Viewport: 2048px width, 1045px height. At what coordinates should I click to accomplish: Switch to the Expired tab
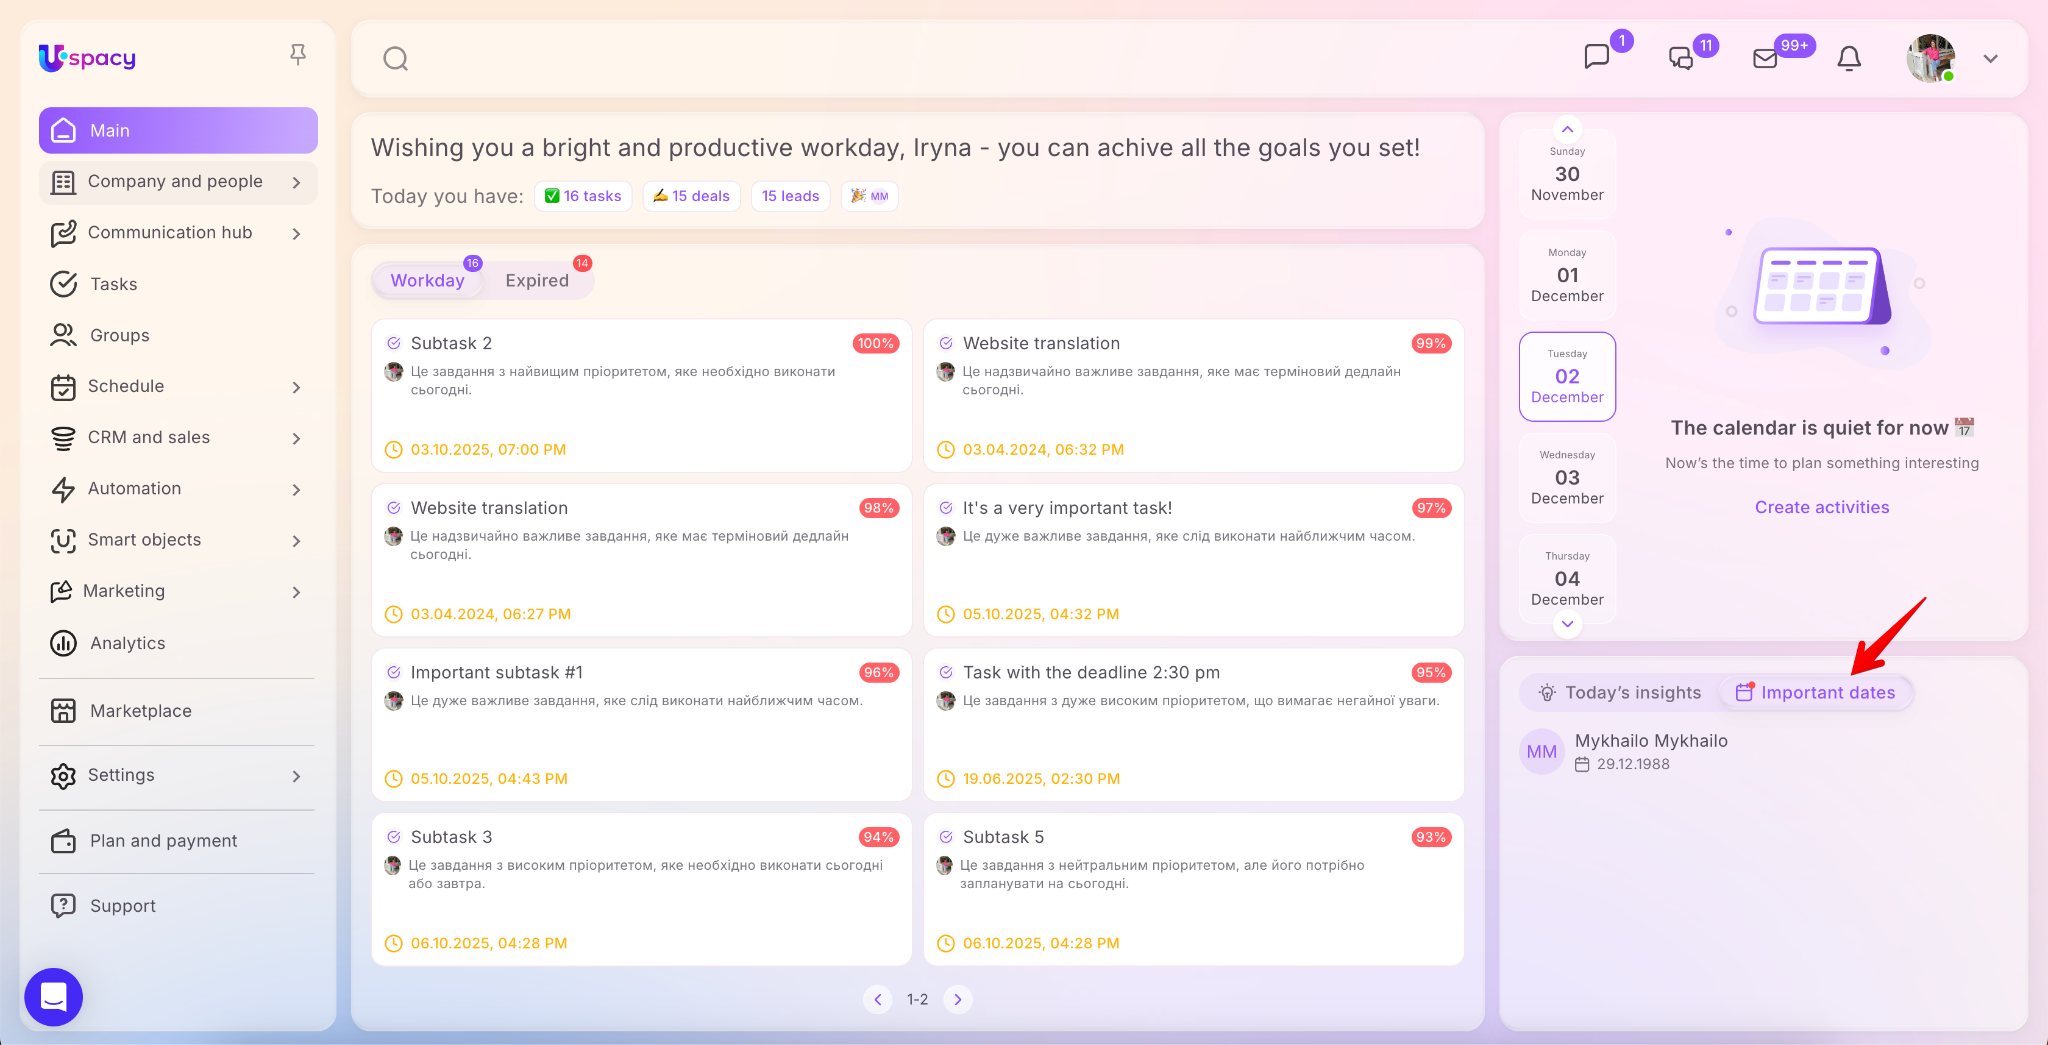537,281
